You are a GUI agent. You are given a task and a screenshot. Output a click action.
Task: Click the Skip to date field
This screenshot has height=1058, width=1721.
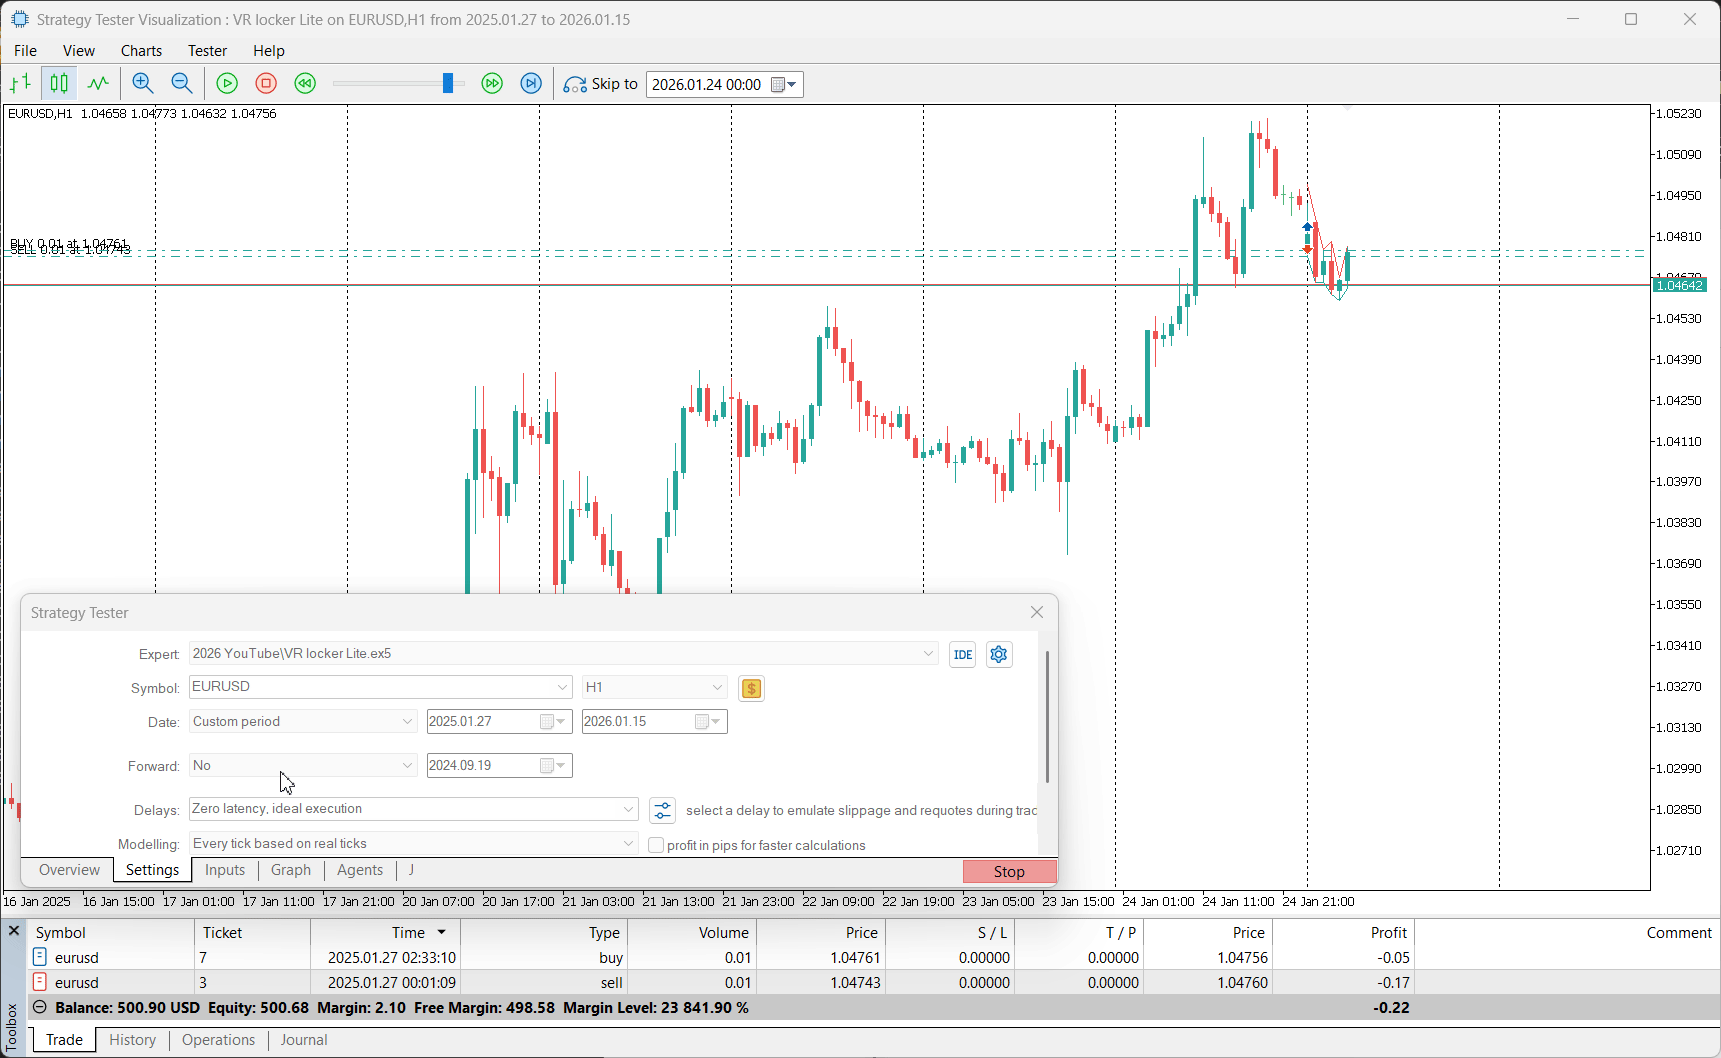pos(707,85)
